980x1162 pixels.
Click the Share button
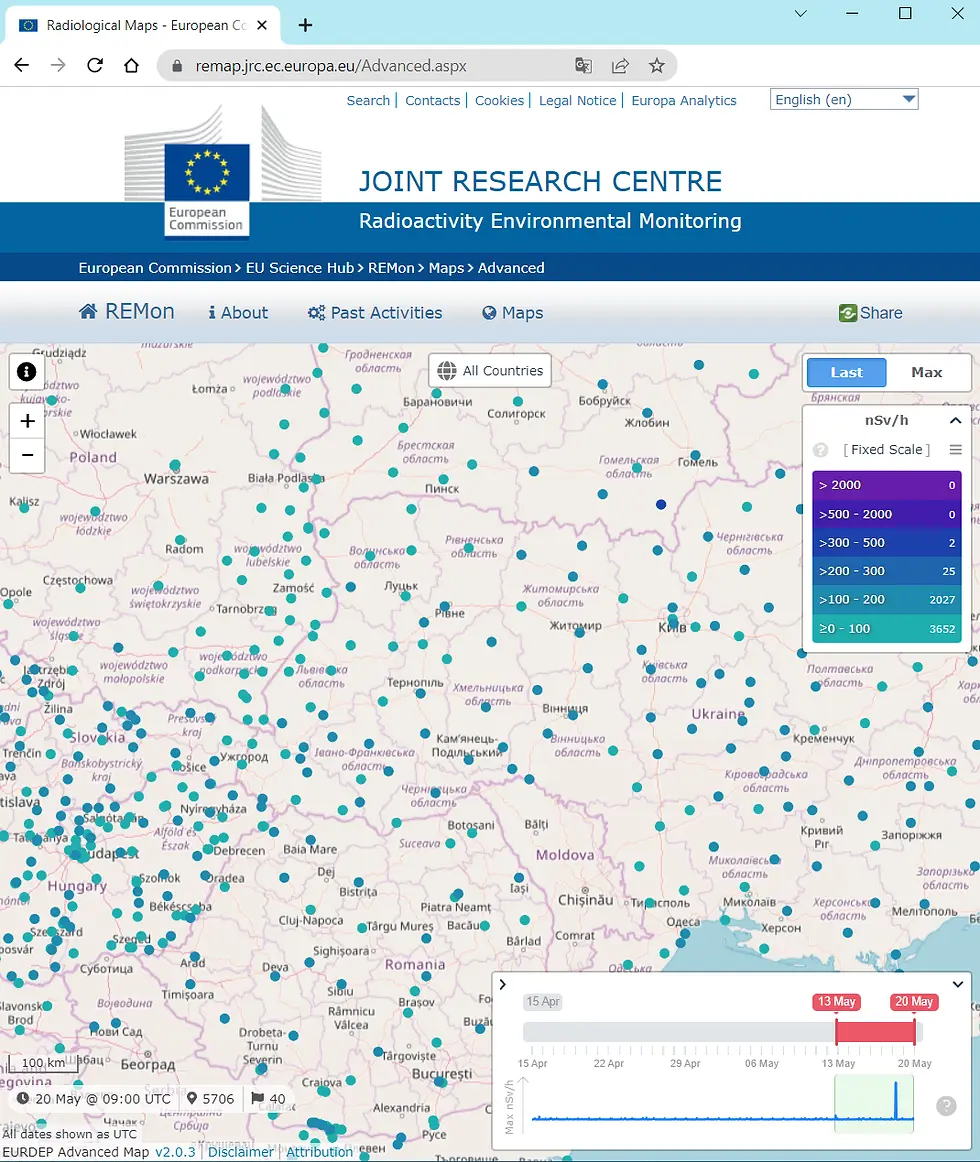click(870, 313)
